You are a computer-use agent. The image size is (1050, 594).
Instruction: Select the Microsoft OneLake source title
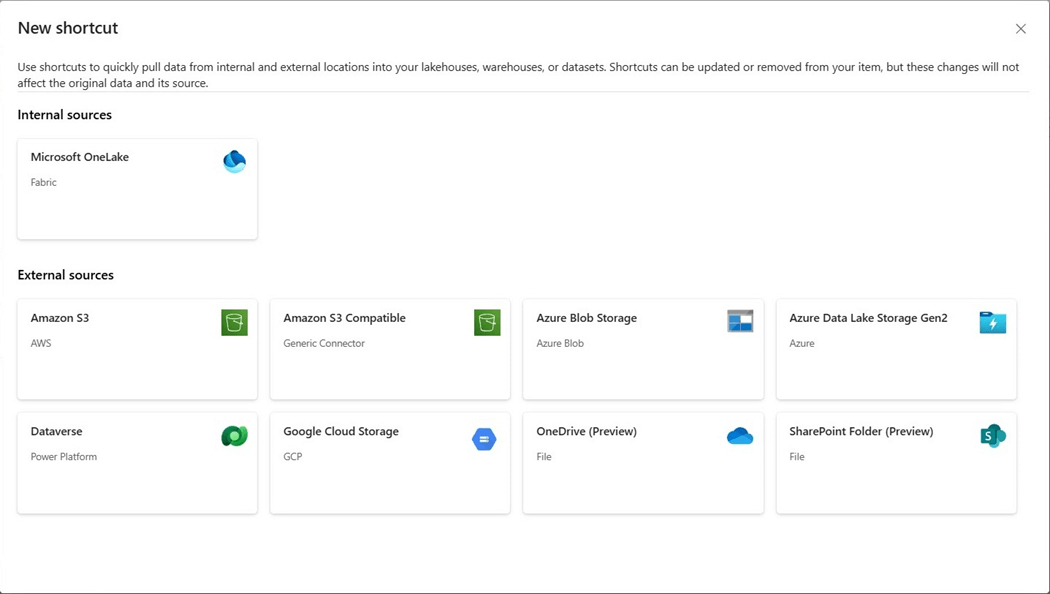[x=80, y=157]
